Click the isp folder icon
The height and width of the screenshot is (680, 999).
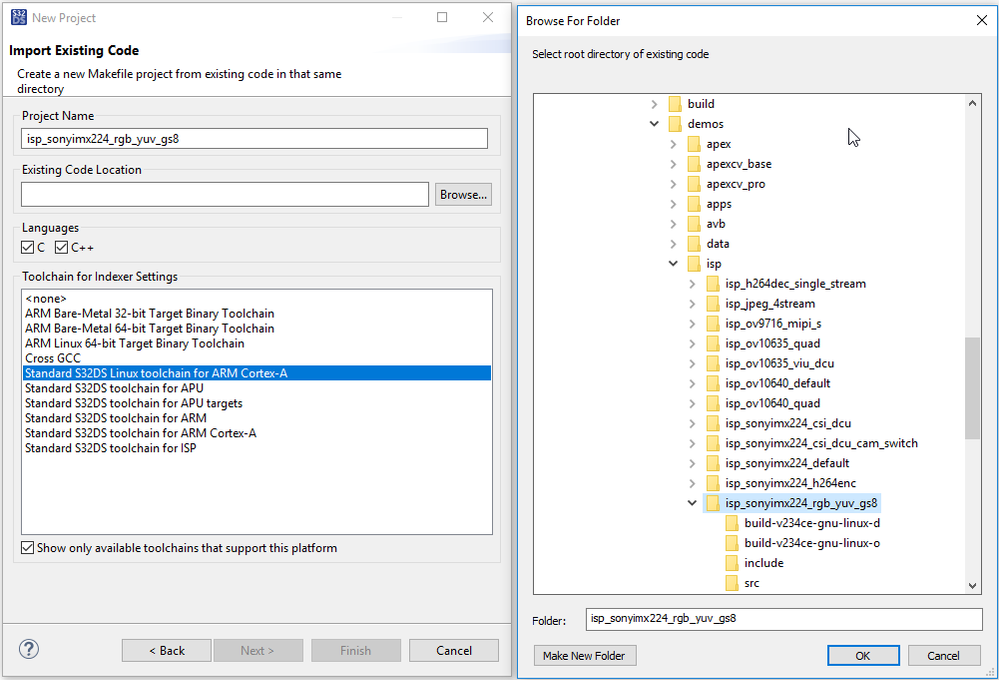(694, 264)
